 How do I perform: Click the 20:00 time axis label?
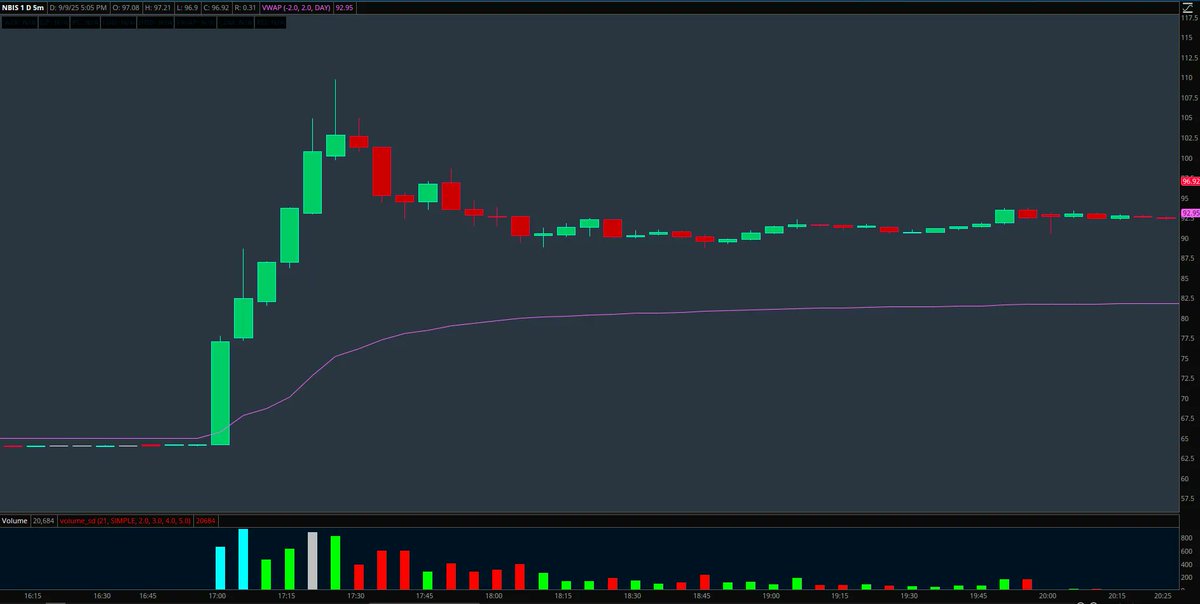[1047, 596]
